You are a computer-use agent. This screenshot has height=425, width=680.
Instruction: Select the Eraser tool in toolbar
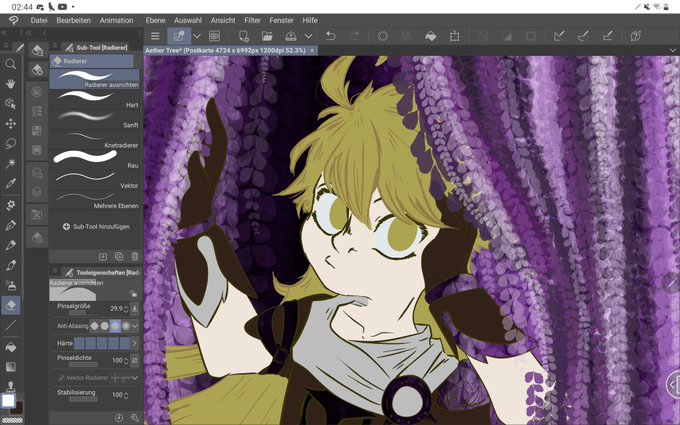point(10,305)
